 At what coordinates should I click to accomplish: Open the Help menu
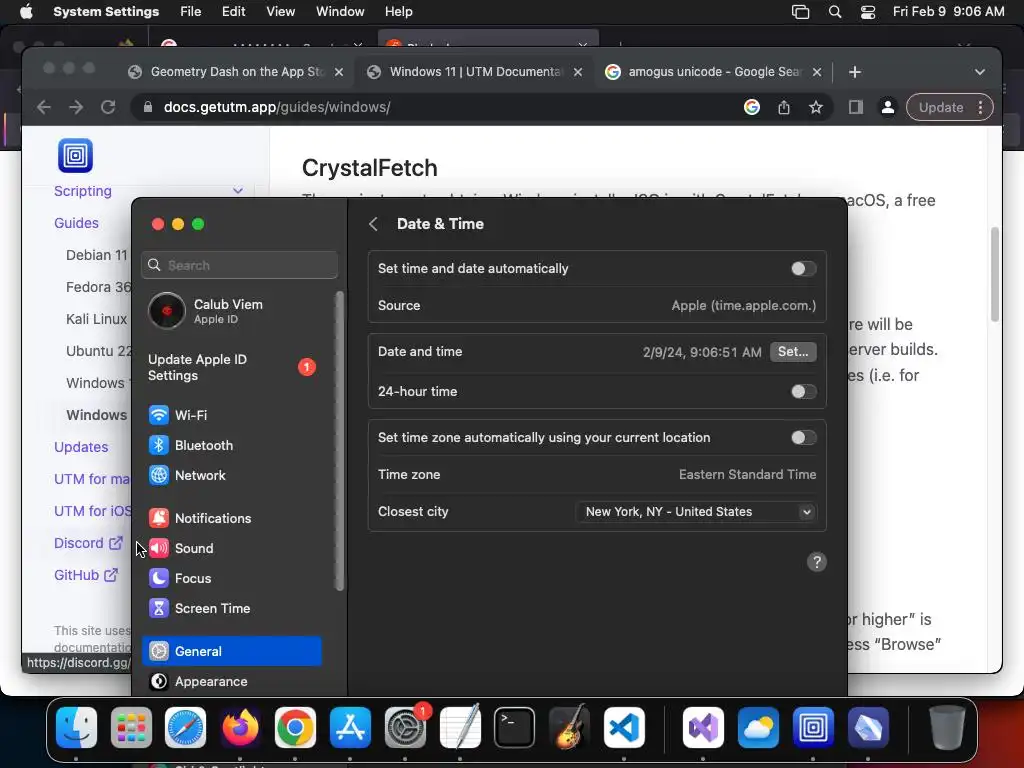tap(398, 12)
